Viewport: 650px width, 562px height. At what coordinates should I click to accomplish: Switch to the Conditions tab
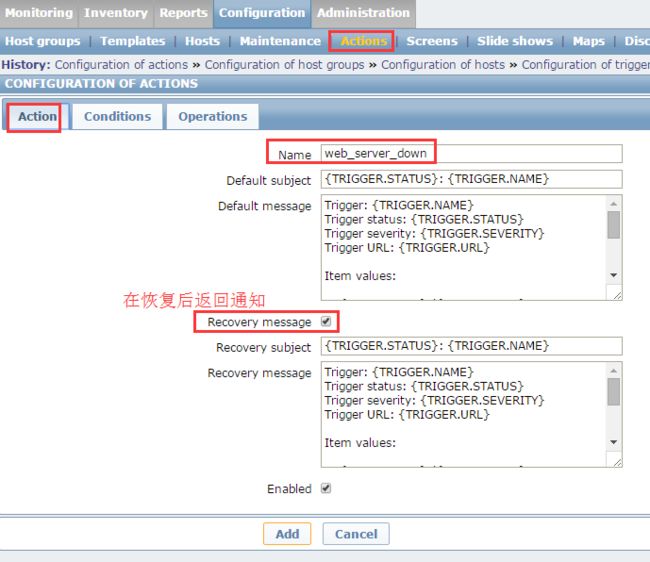coord(118,116)
